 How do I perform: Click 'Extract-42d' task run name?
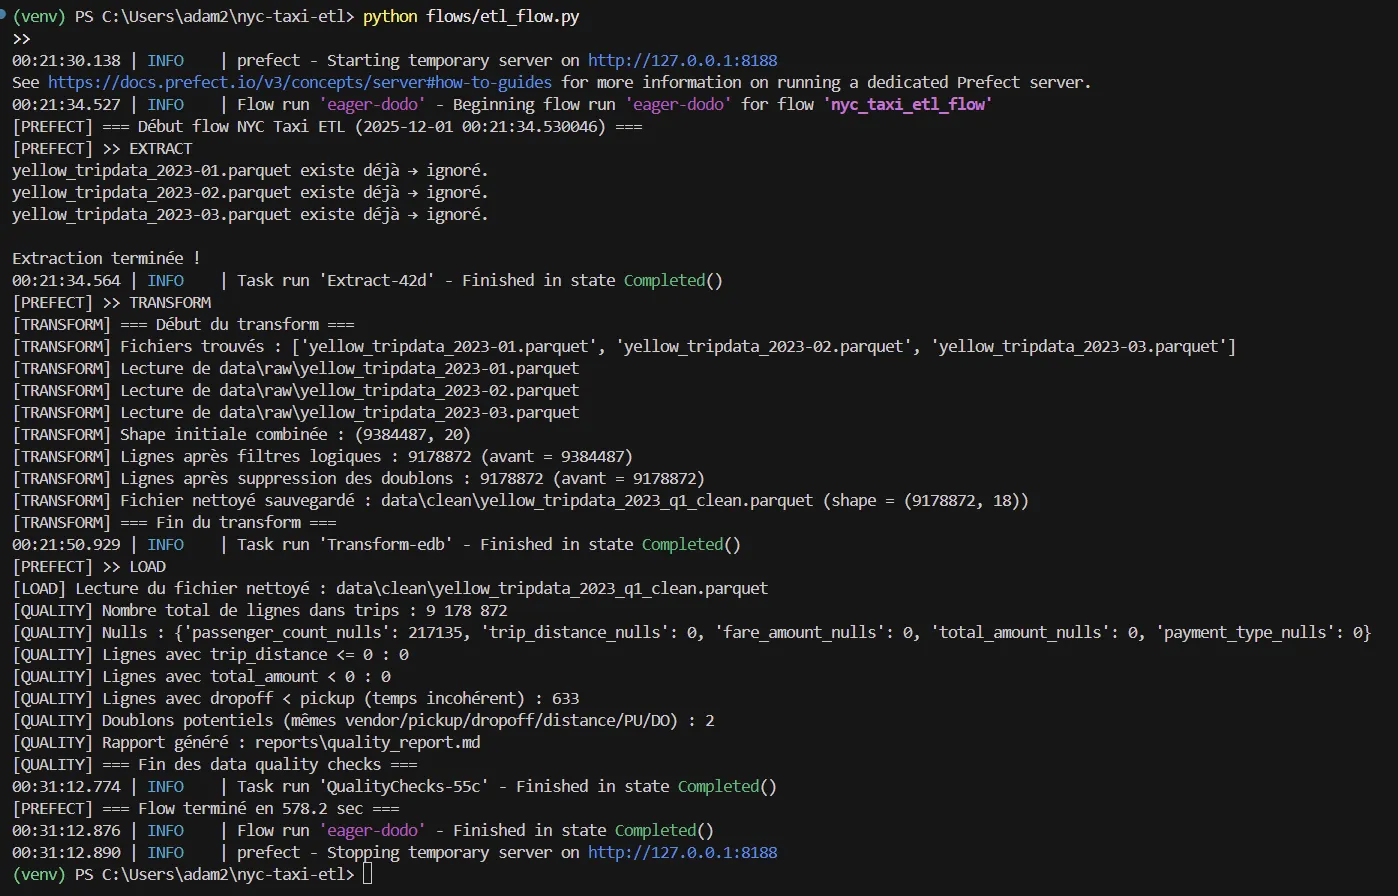377,281
